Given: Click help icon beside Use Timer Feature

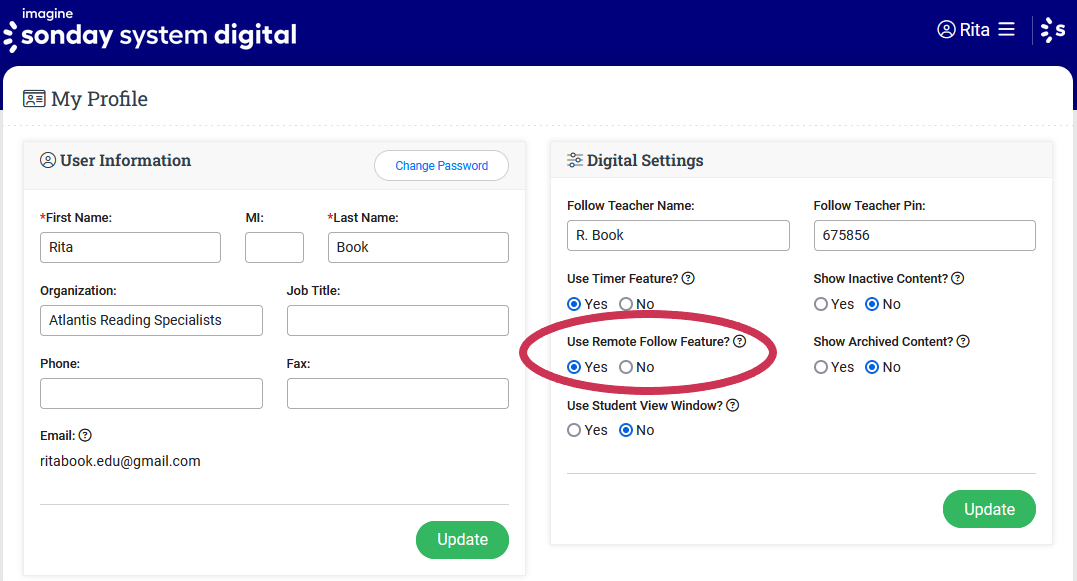Looking at the screenshot, I should [x=688, y=279].
